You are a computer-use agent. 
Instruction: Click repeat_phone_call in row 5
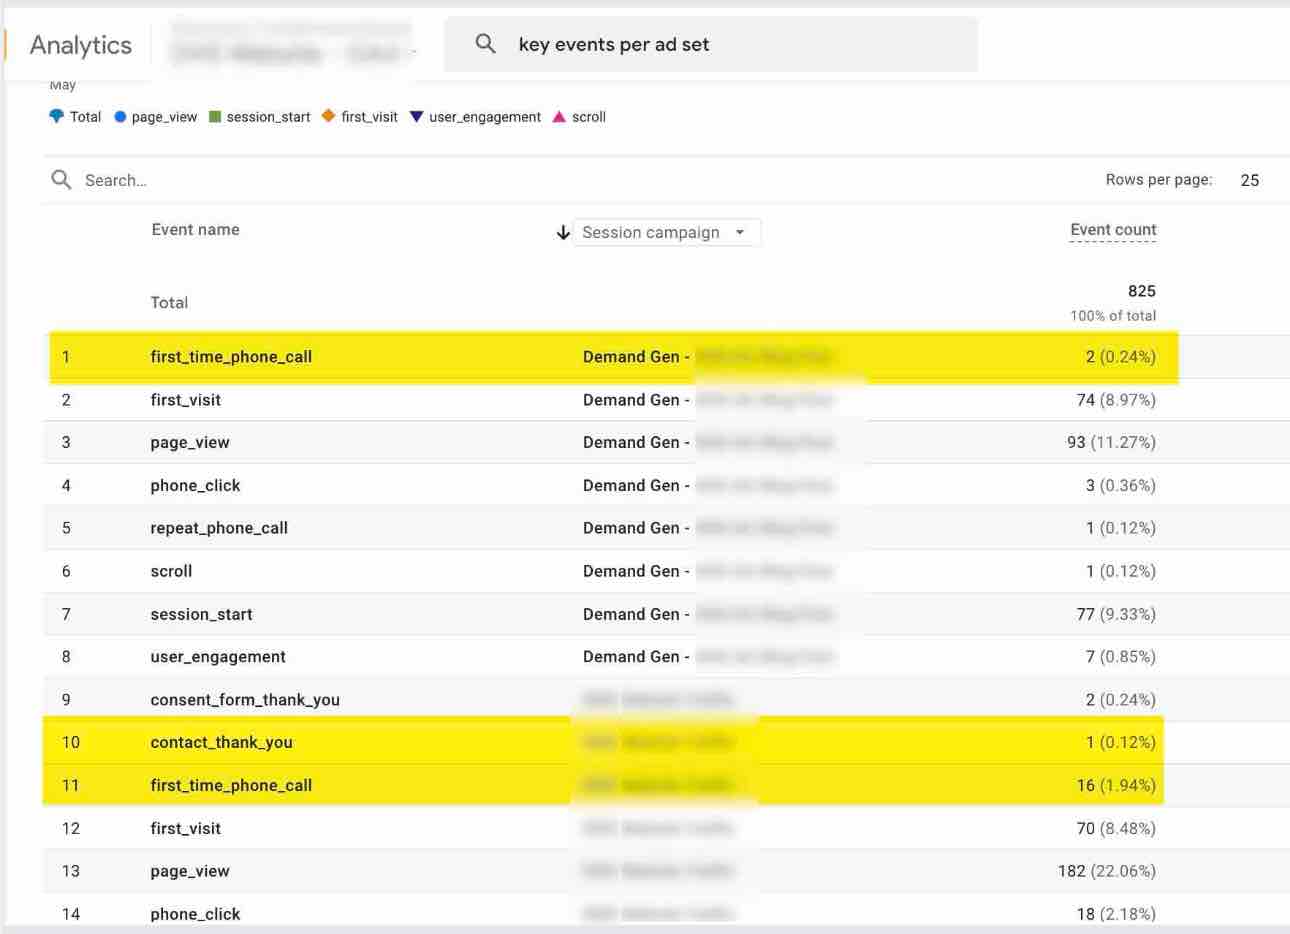coord(219,528)
